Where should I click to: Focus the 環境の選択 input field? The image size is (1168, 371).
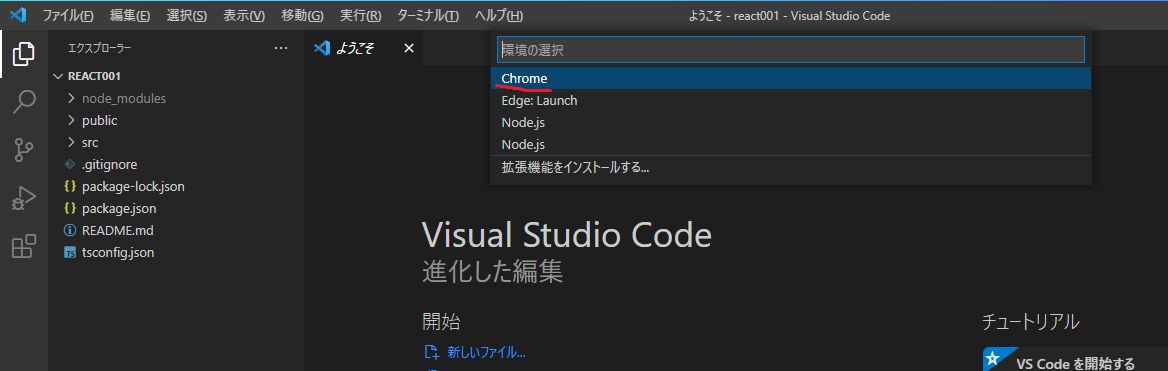click(x=791, y=50)
